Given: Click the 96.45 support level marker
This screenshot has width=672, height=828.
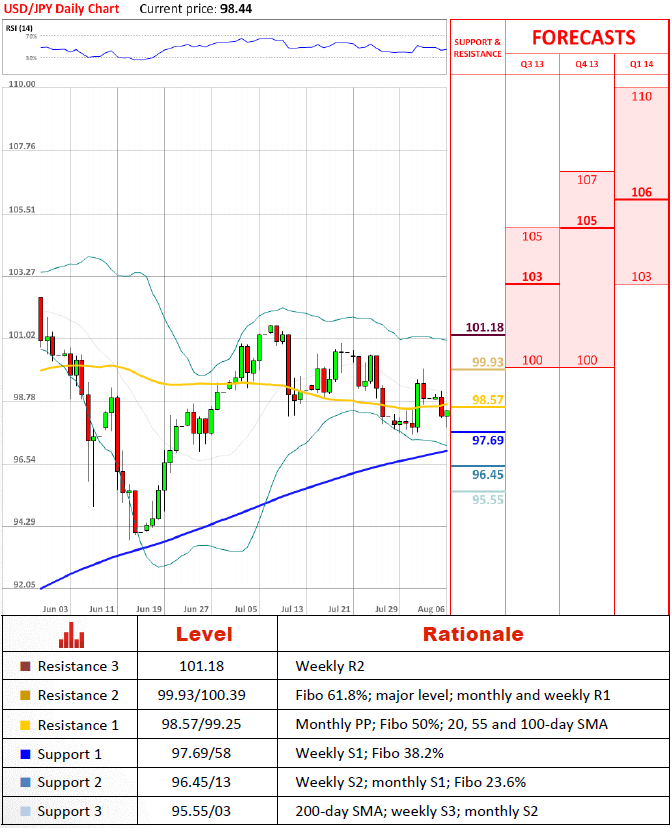Looking at the screenshot, I should (x=488, y=475).
